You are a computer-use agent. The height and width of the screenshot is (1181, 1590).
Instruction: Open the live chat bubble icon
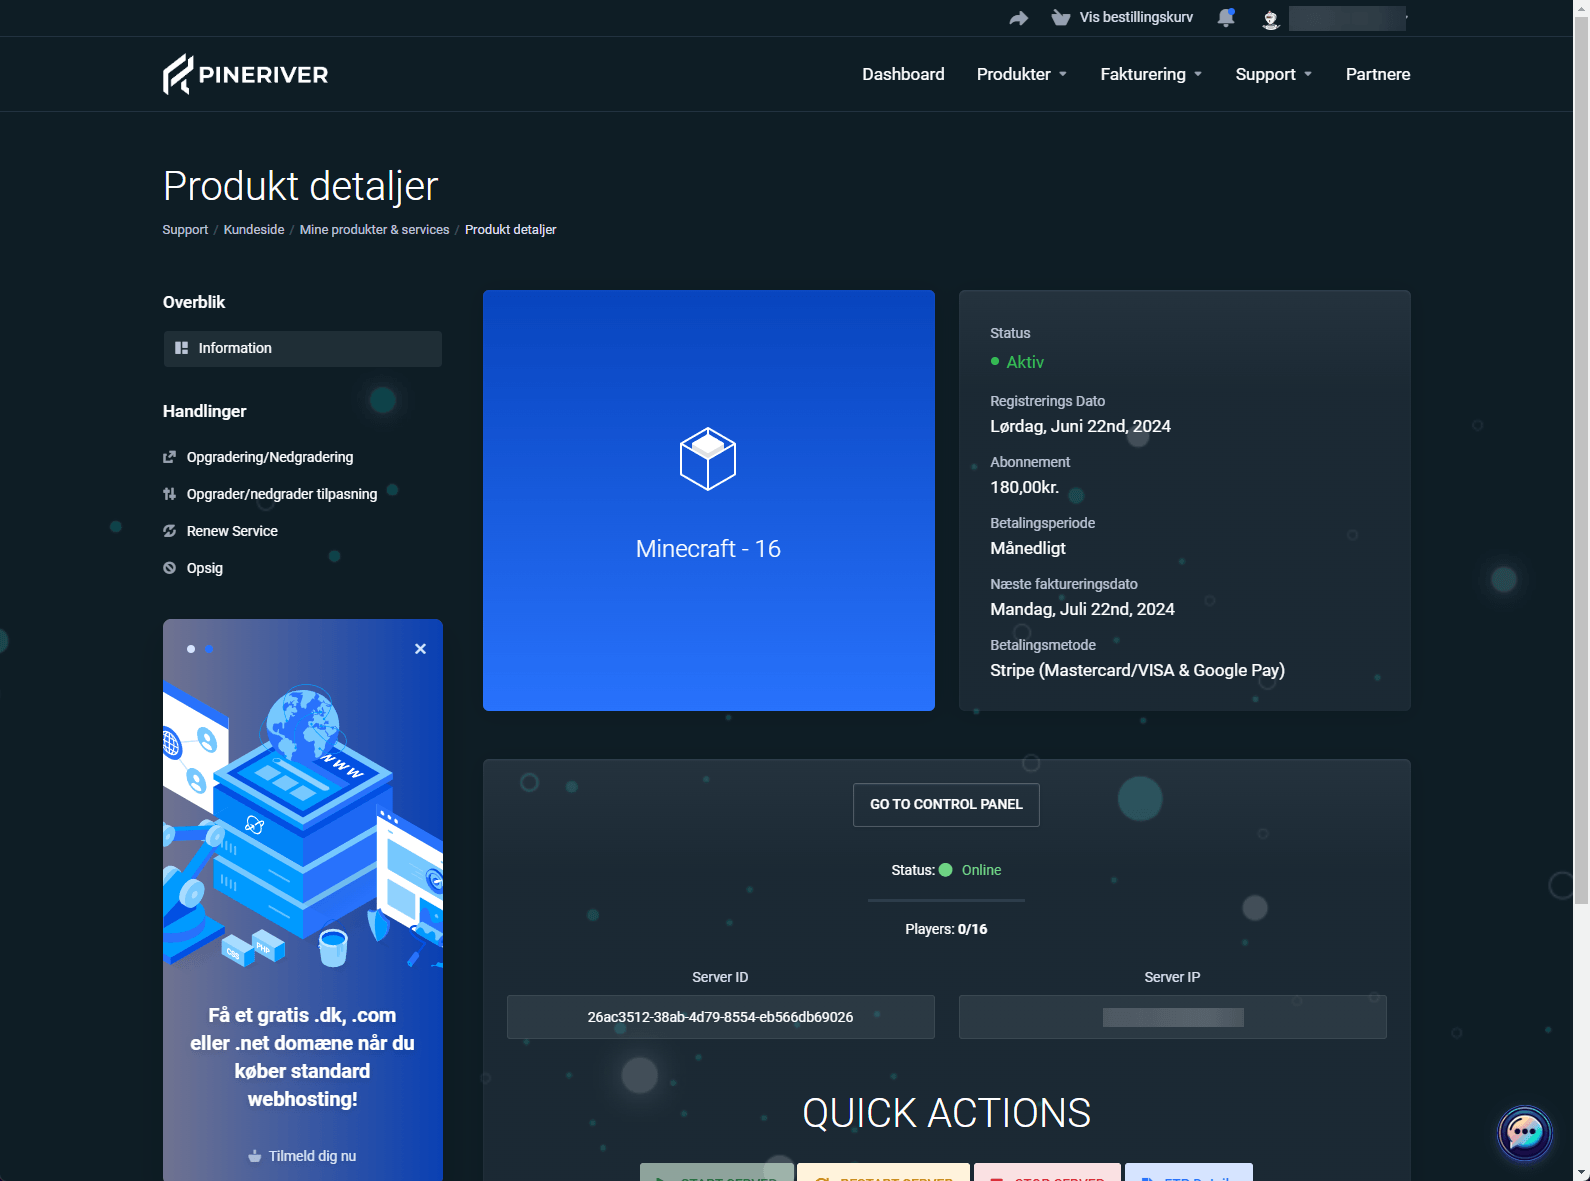[x=1524, y=1133]
